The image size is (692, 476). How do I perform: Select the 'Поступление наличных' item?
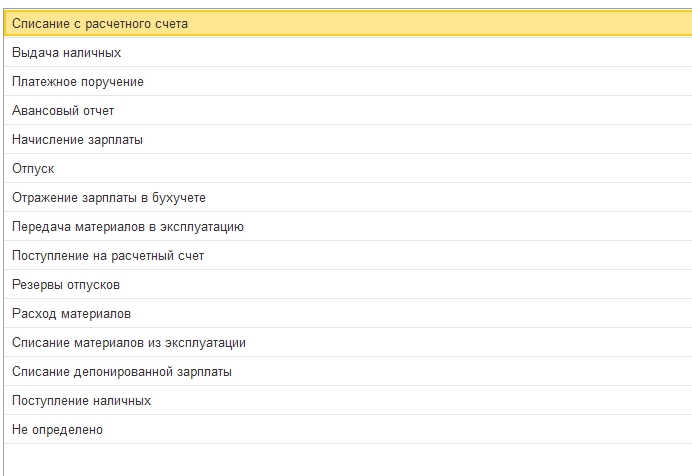point(82,401)
